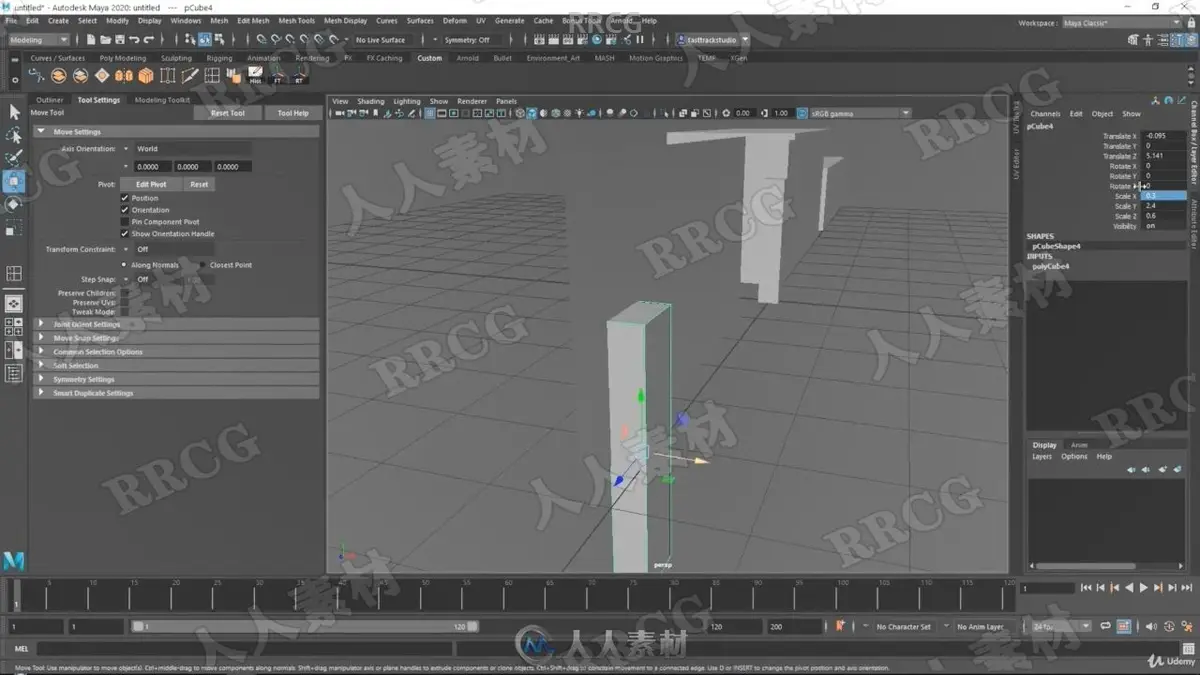Select the arrow Select tool in left toolbox
Screen dimensions: 1200x675
[x=13, y=112]
